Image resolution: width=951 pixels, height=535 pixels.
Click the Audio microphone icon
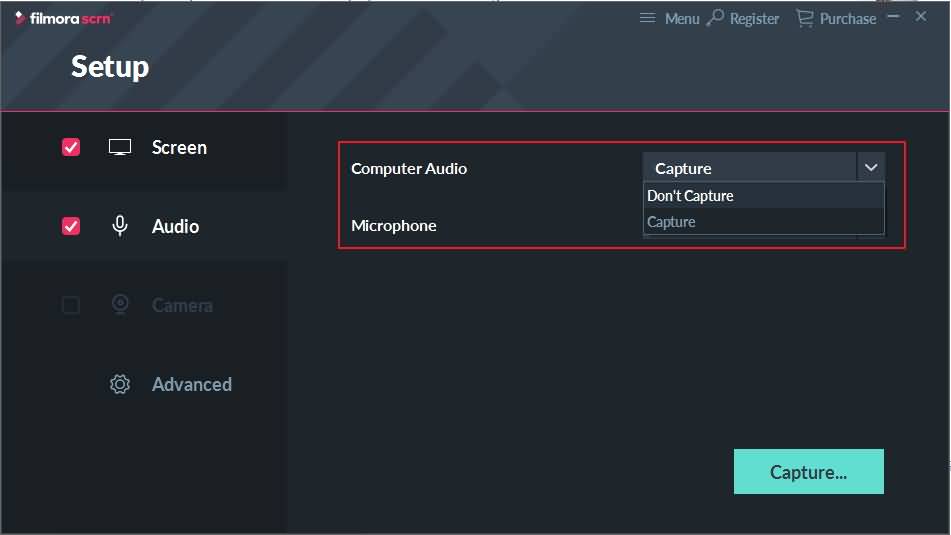click(120, 226)
